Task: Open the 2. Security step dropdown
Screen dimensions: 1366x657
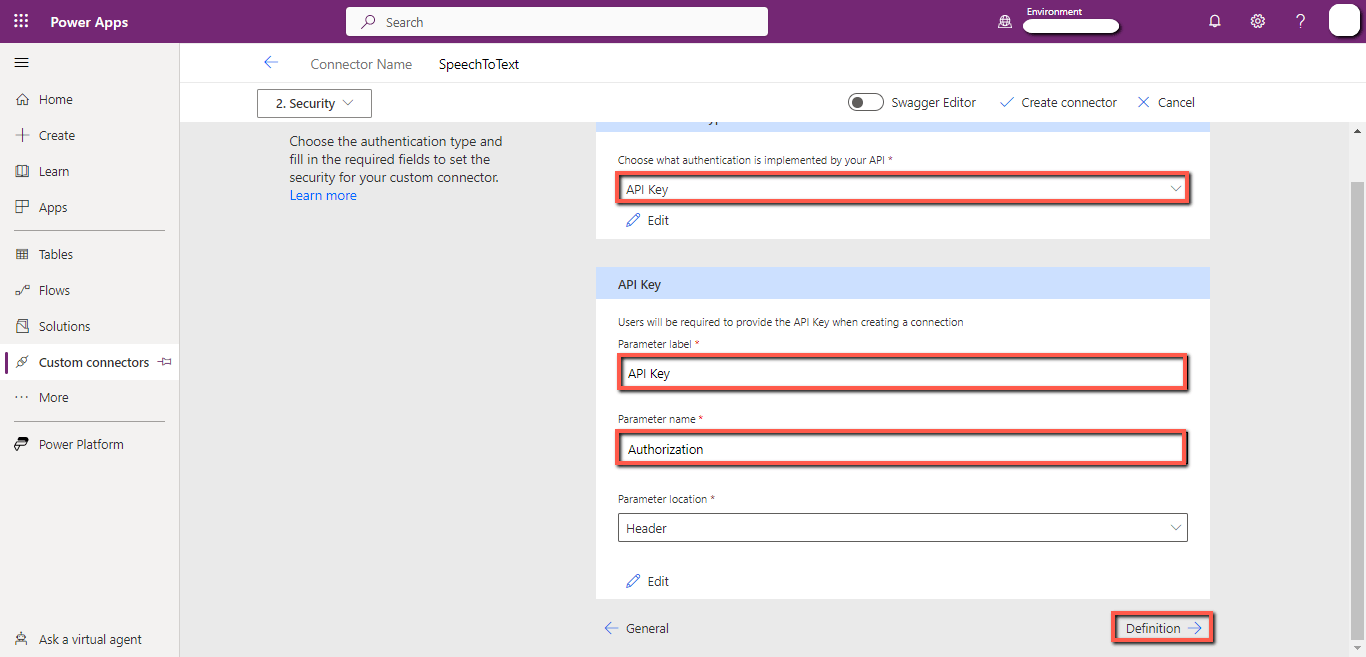Action: click(314, 103)
